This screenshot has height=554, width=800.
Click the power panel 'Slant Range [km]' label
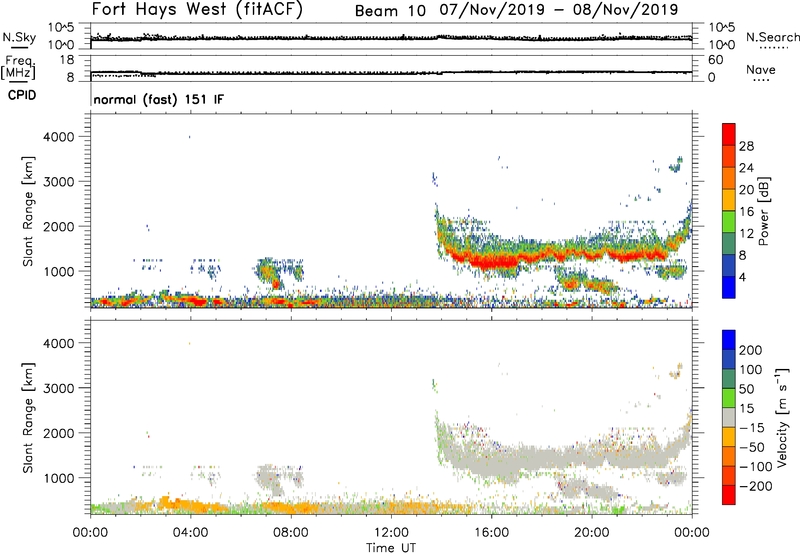28,211
